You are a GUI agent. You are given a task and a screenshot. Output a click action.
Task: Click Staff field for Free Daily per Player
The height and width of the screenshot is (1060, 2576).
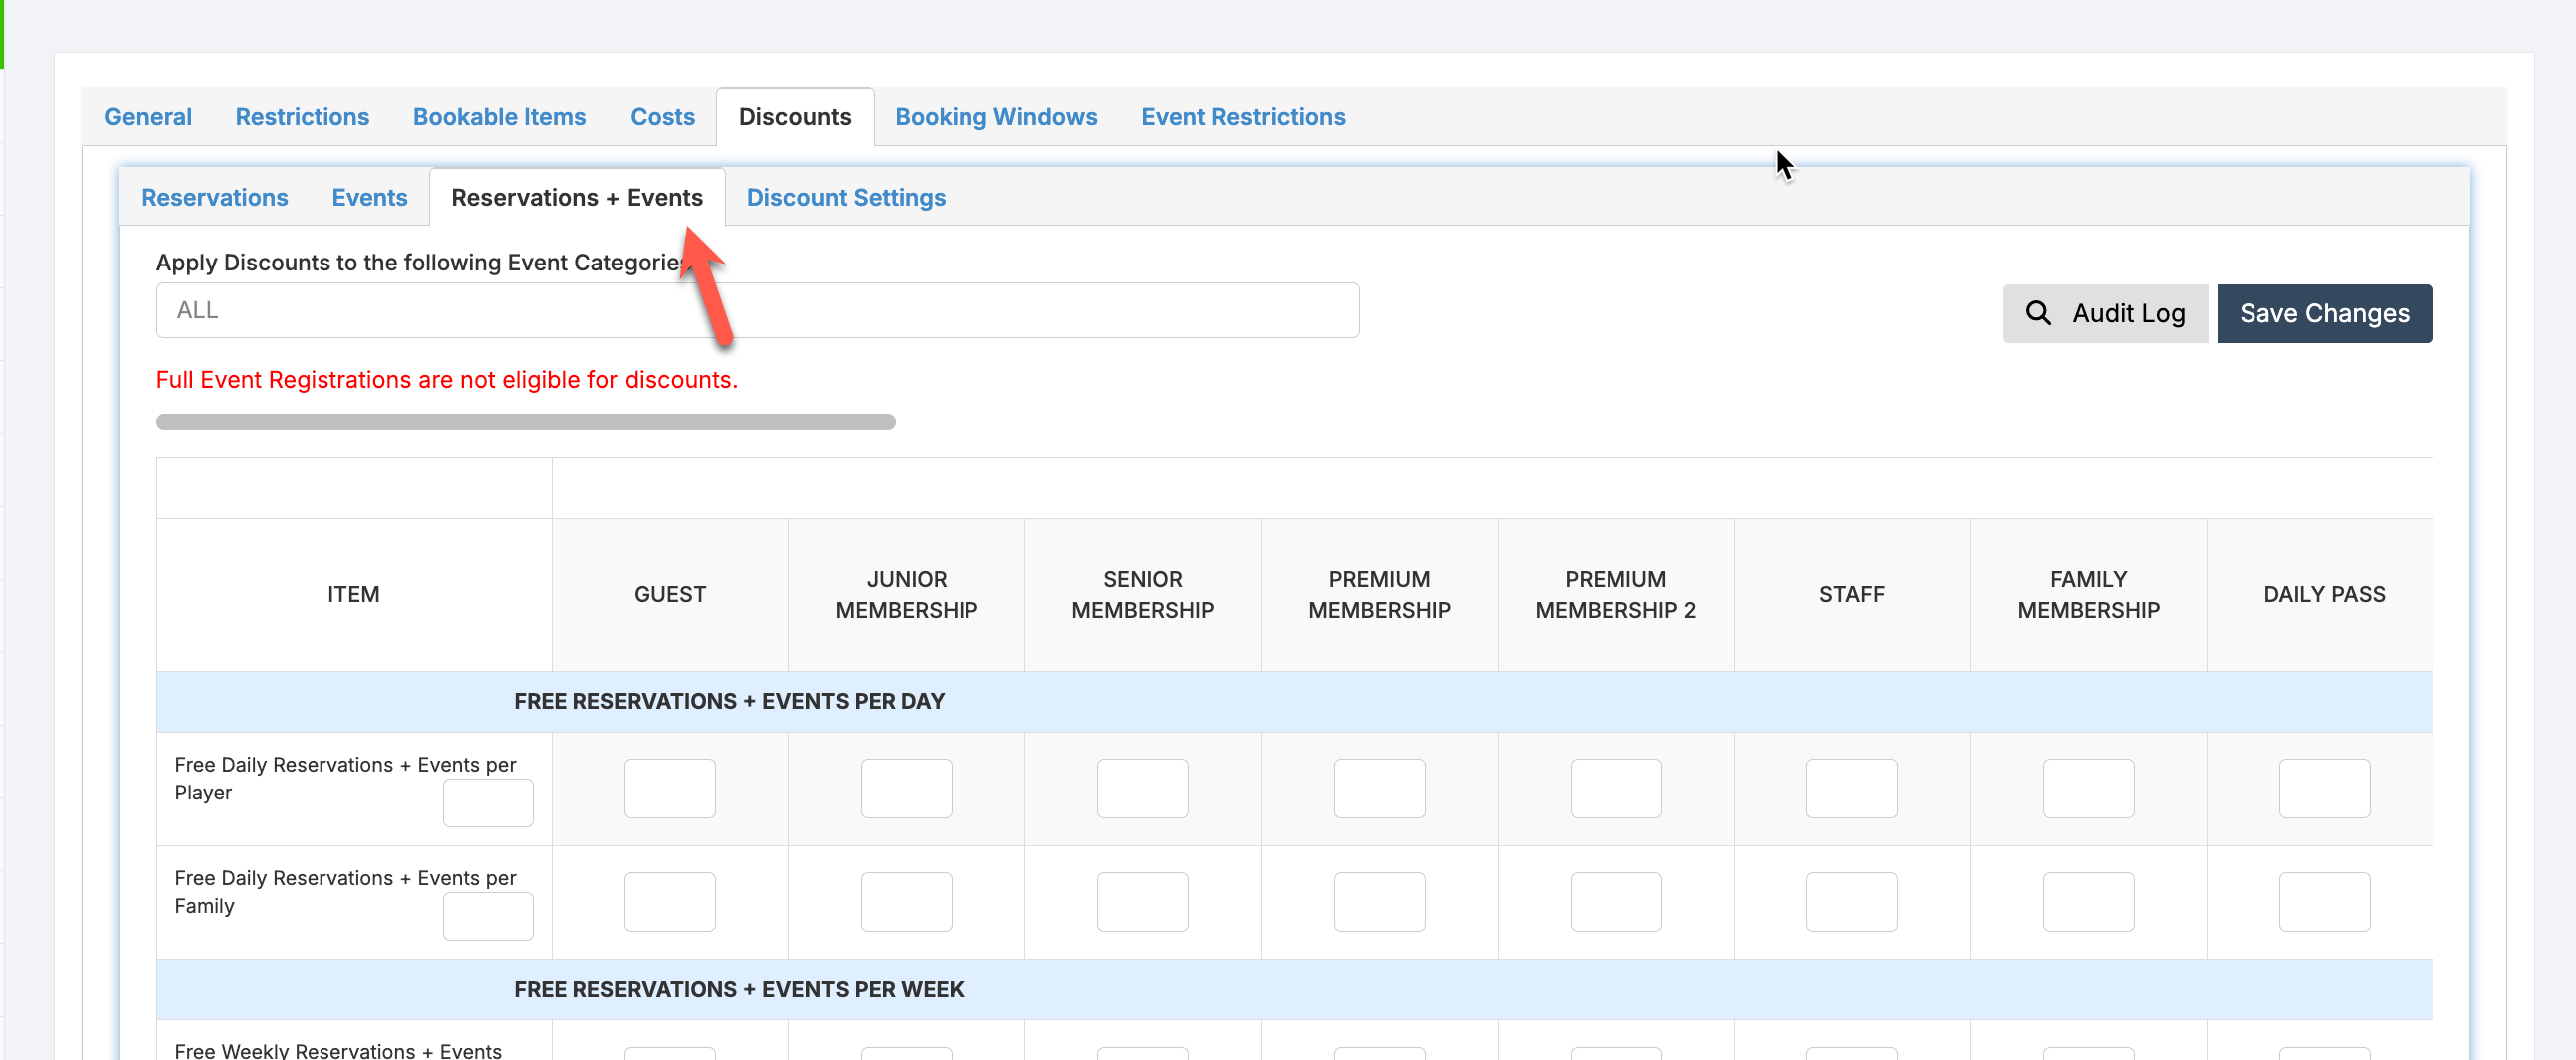1850,788
